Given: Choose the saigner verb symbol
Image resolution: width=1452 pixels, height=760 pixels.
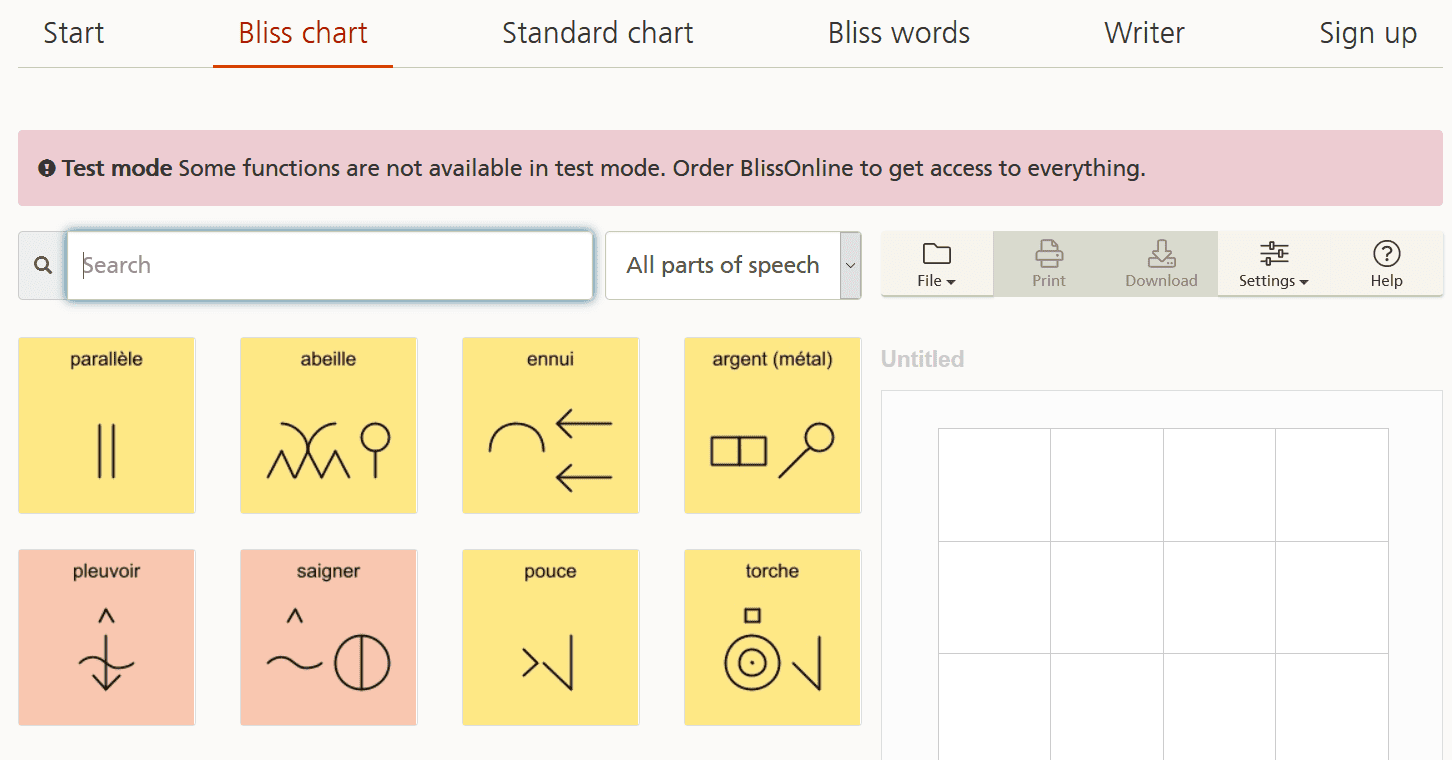Looking at the screenshot, I should 329,637.
